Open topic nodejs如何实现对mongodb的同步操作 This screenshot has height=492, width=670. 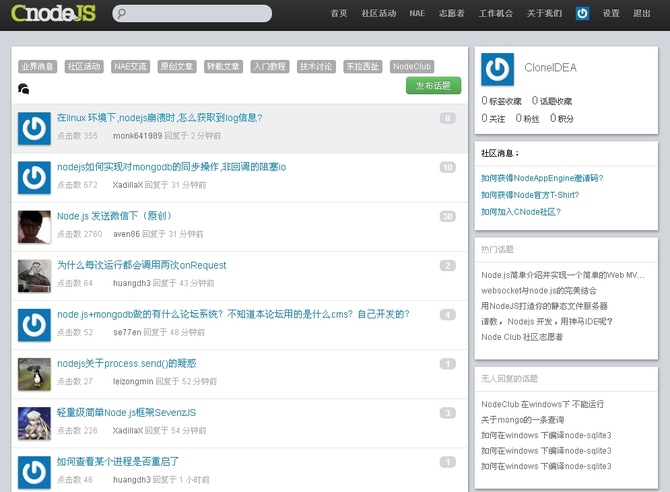click(x=171, y=167)
